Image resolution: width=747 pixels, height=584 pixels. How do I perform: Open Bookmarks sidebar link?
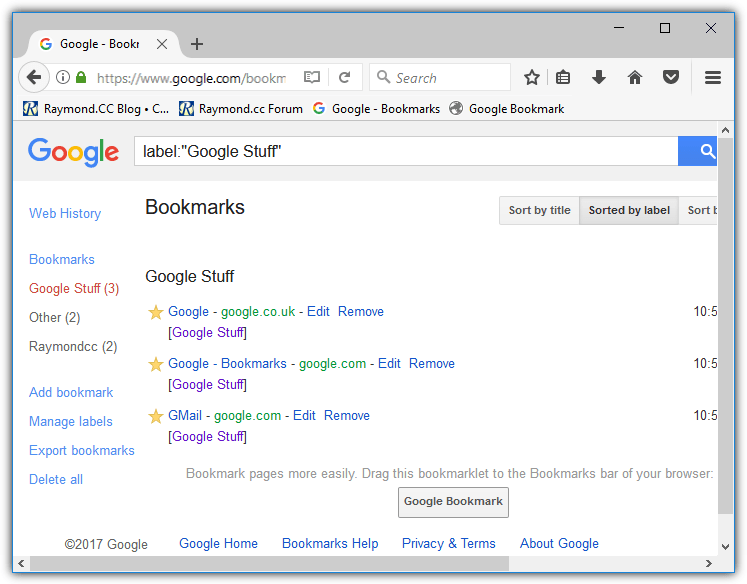click(x=62, y=260)
